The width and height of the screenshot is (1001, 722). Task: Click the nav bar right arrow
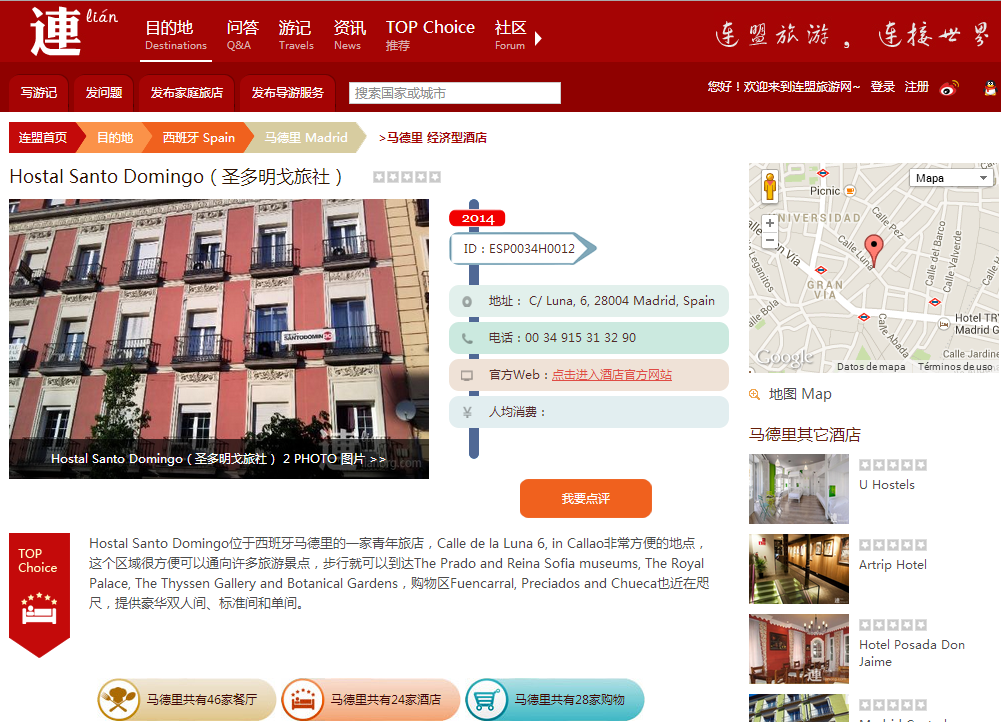(x=538, y=38)
